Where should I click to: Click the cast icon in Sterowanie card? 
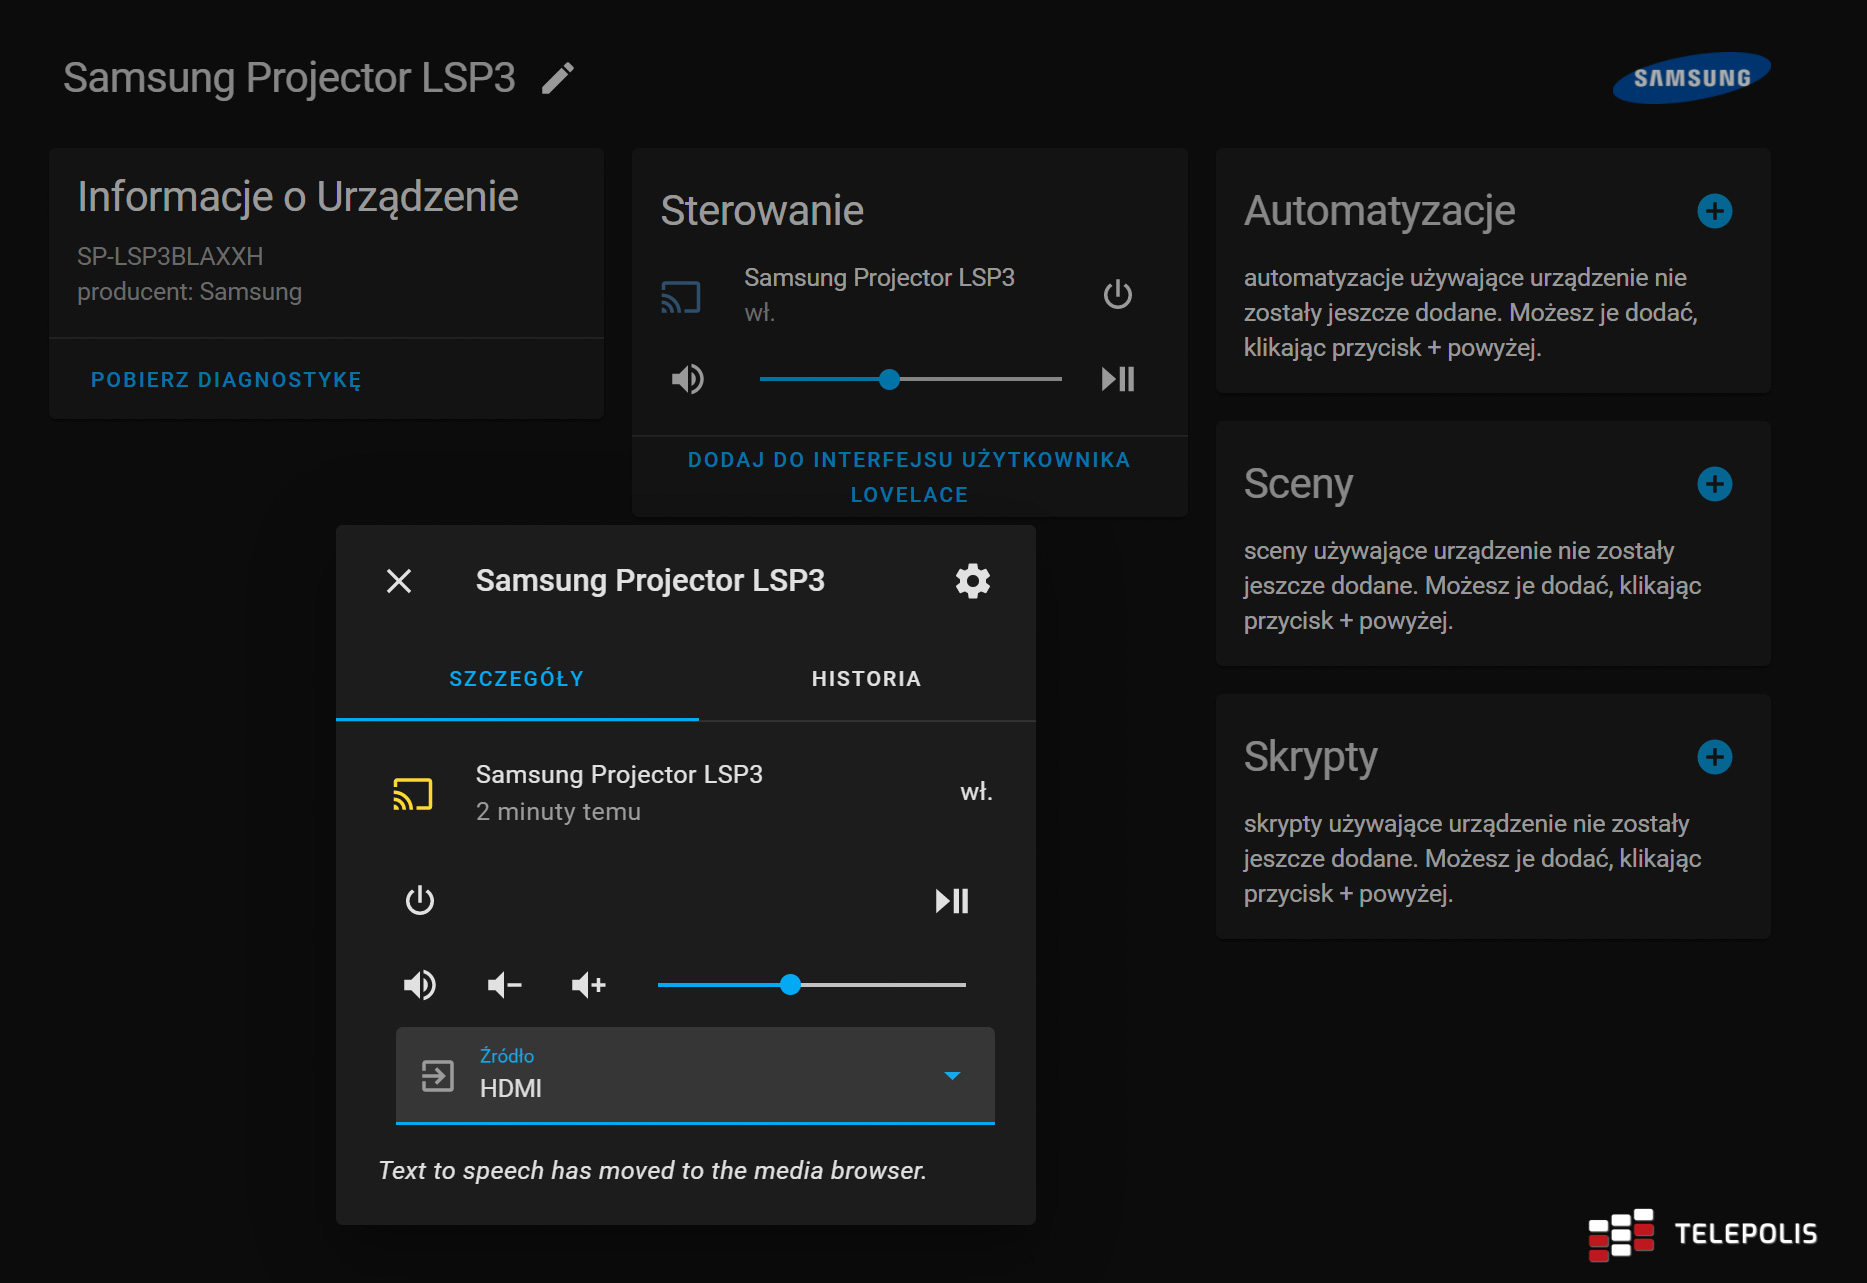click(681, 297)
